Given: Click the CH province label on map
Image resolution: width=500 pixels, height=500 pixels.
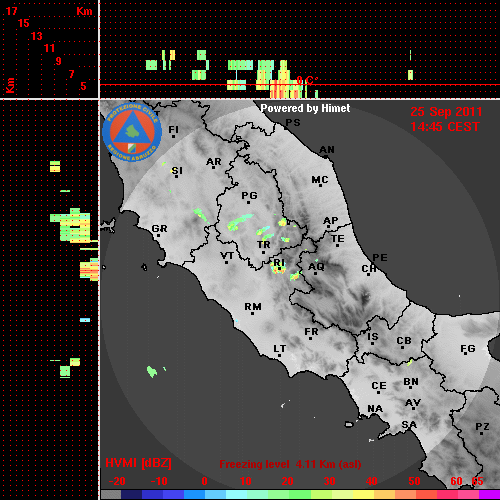Looking at the screenshot, I should pyautogui.click(x=369, y=268).
